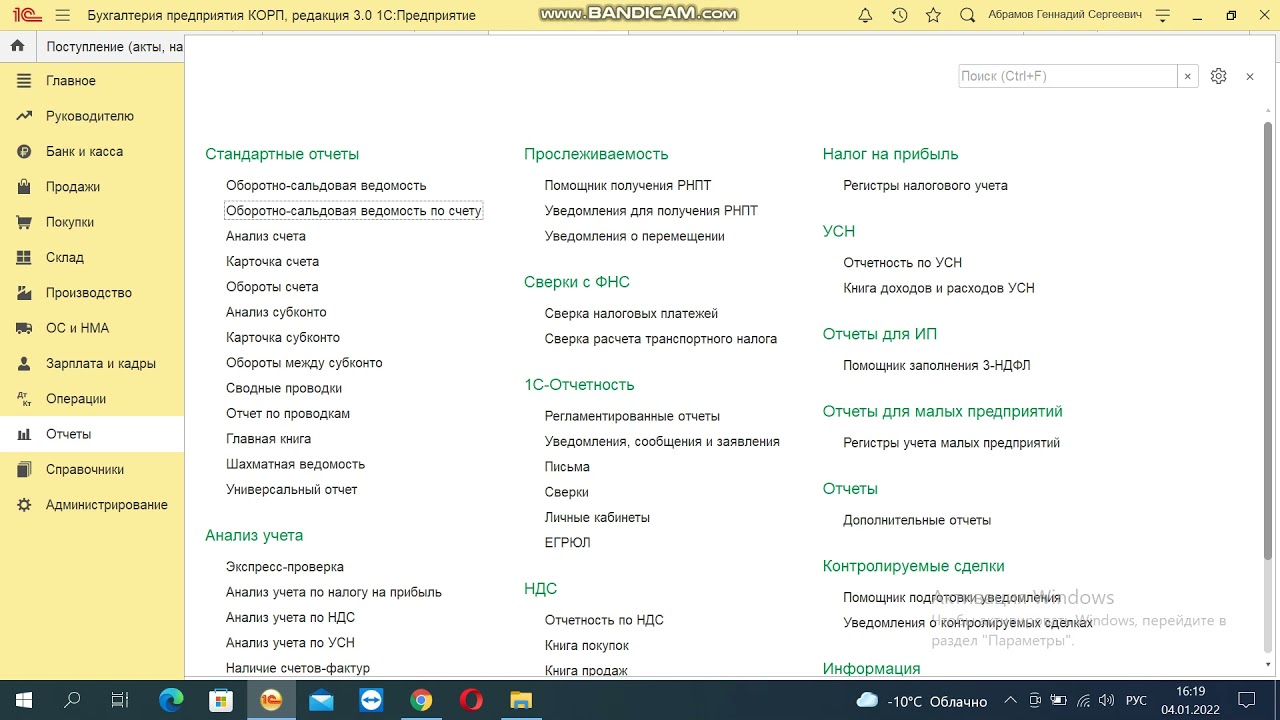Image resolution: width=1280 pixels, height=720 pixels.
Task: Open Сверка расчета транспортного налога
Action: [661, 338]
